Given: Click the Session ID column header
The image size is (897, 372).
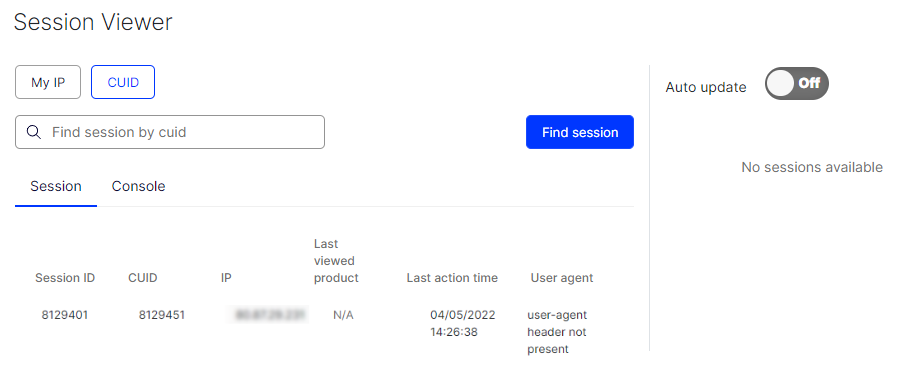Looking at the screenshot, I should pyautogui.click(x=65, y=278).
